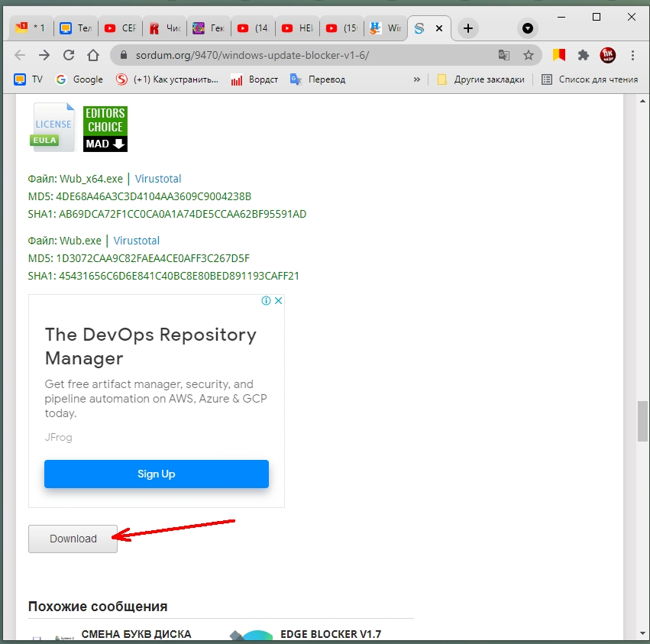650x644 pixels.
Task: Click the LICENSE EULA icon
Action: pyautogui.click(x=52, y=127)
